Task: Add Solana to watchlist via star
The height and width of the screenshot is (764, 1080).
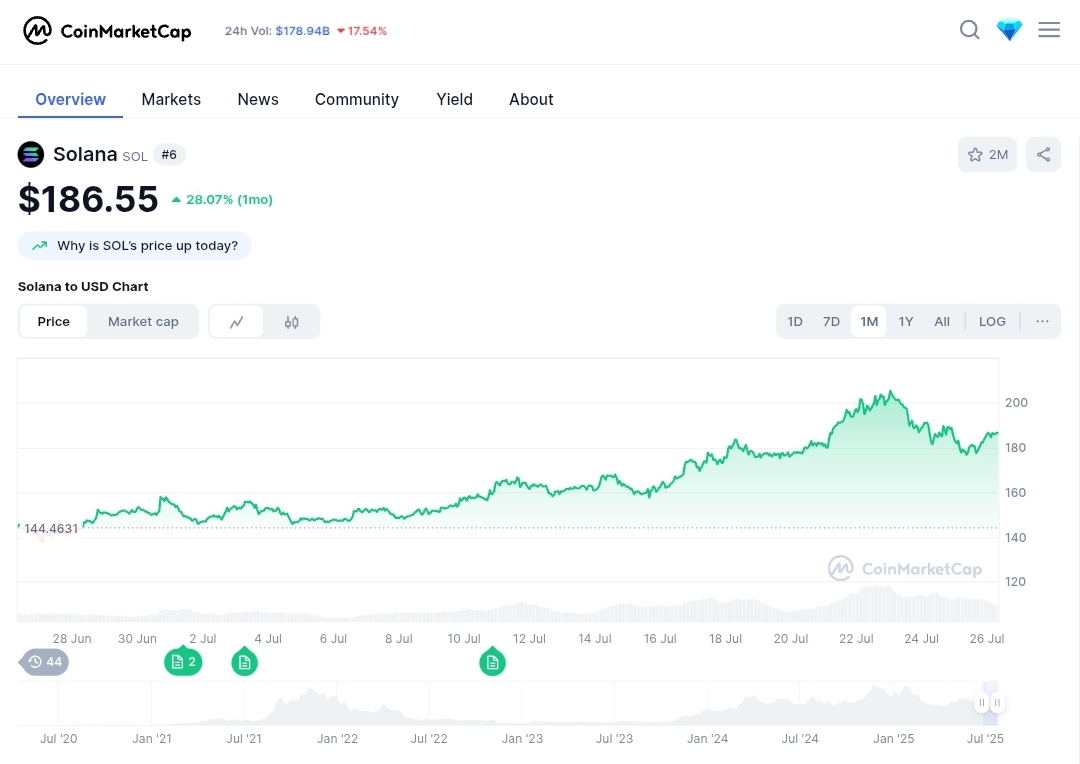Action: 987,155
